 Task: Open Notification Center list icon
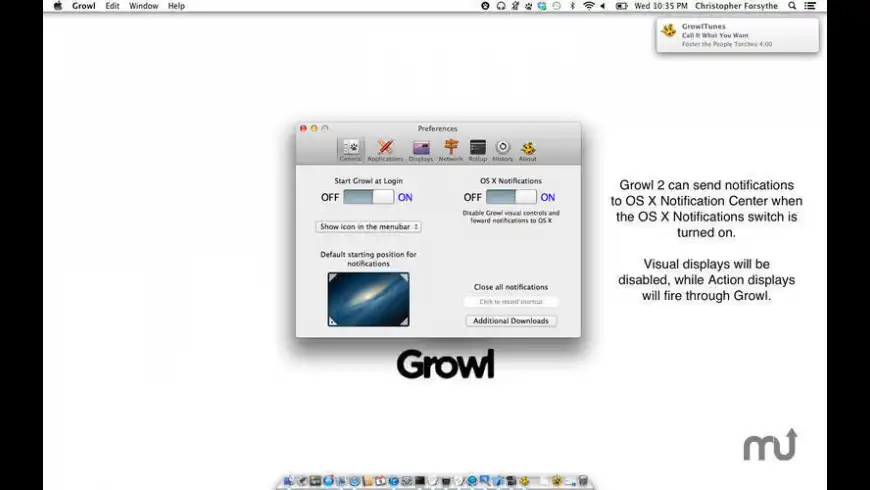point(810,6)
